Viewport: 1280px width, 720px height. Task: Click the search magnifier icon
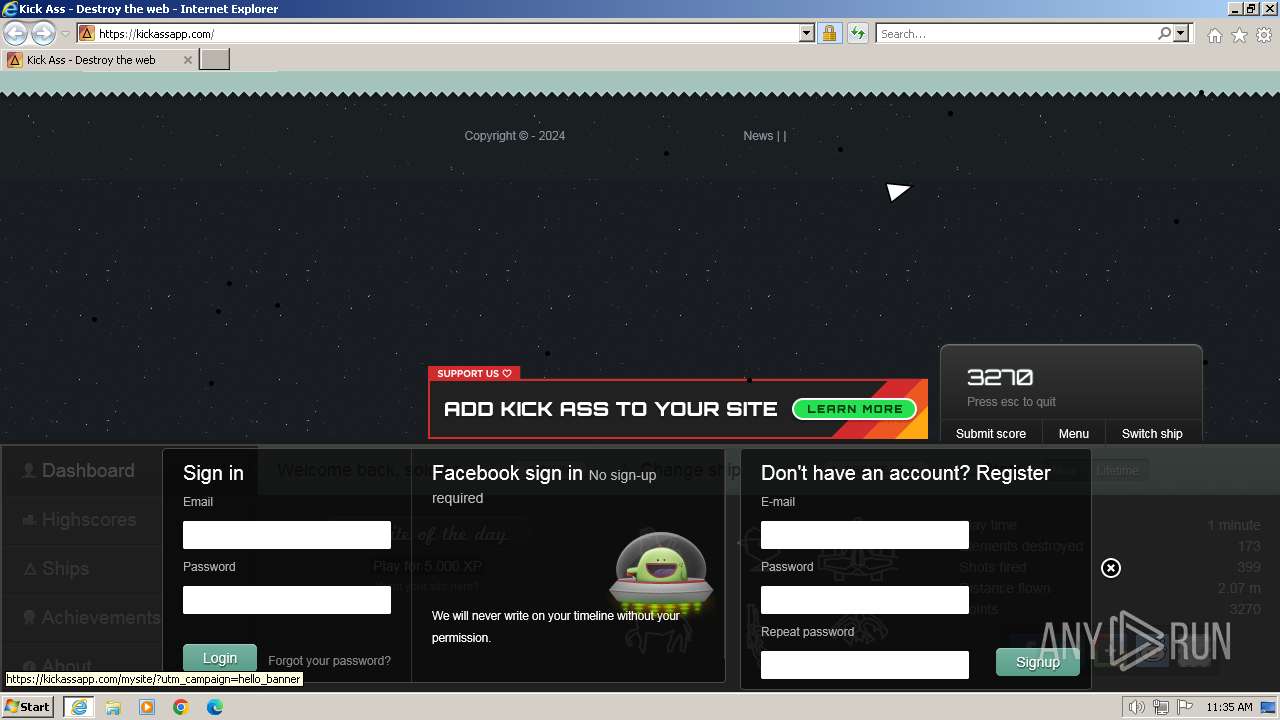point(1164,34)
